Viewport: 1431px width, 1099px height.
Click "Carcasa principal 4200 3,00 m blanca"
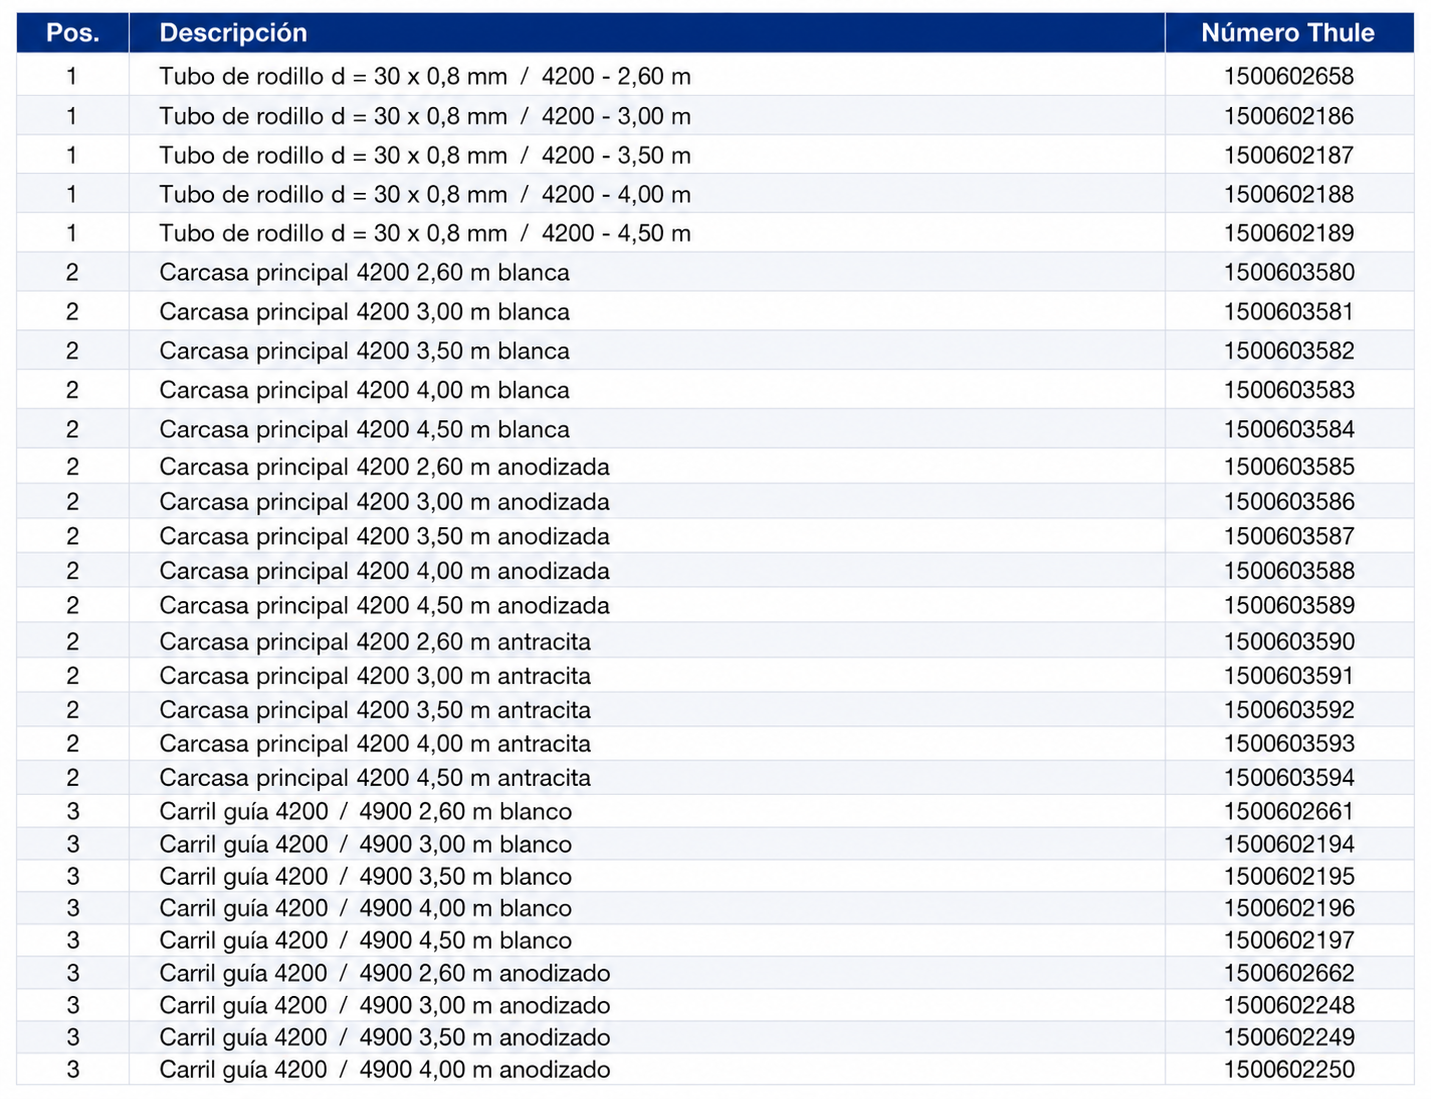click(365, 312)
